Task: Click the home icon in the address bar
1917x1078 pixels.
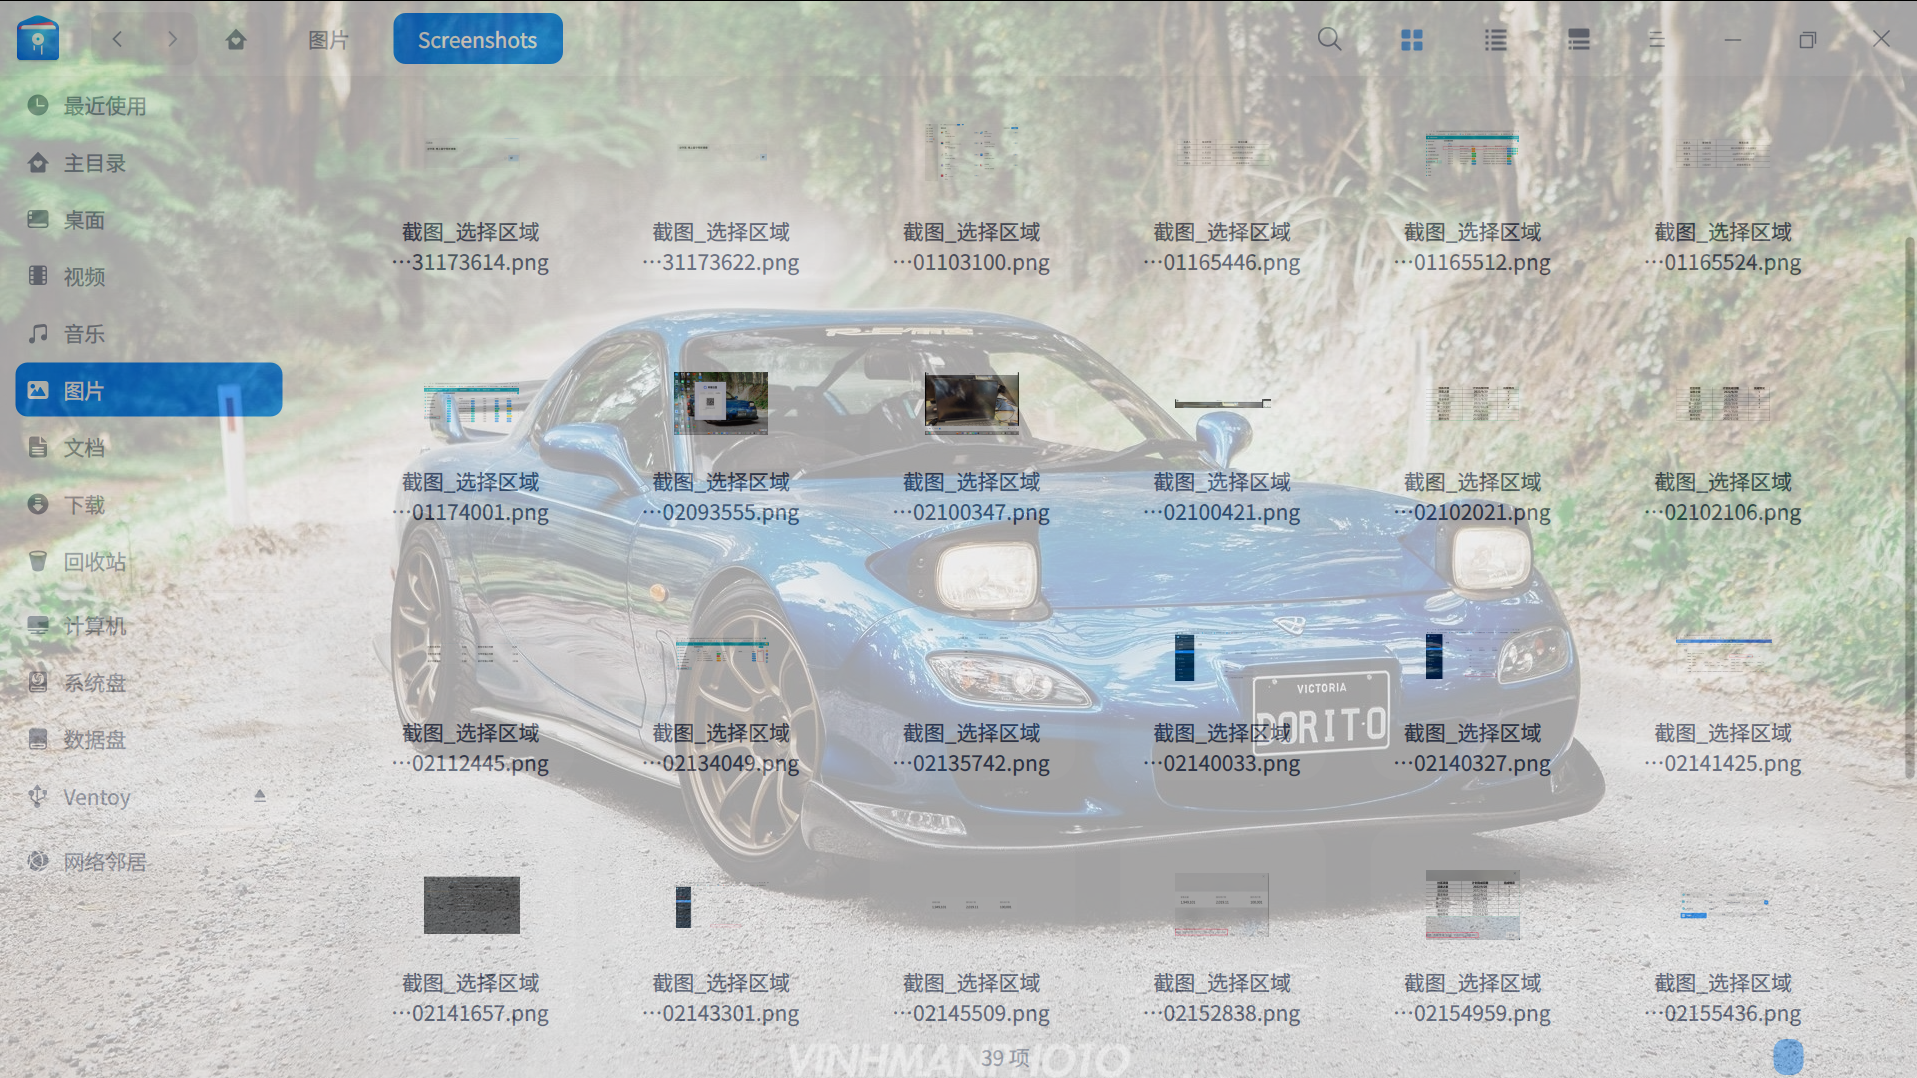Action: (236, 40)
